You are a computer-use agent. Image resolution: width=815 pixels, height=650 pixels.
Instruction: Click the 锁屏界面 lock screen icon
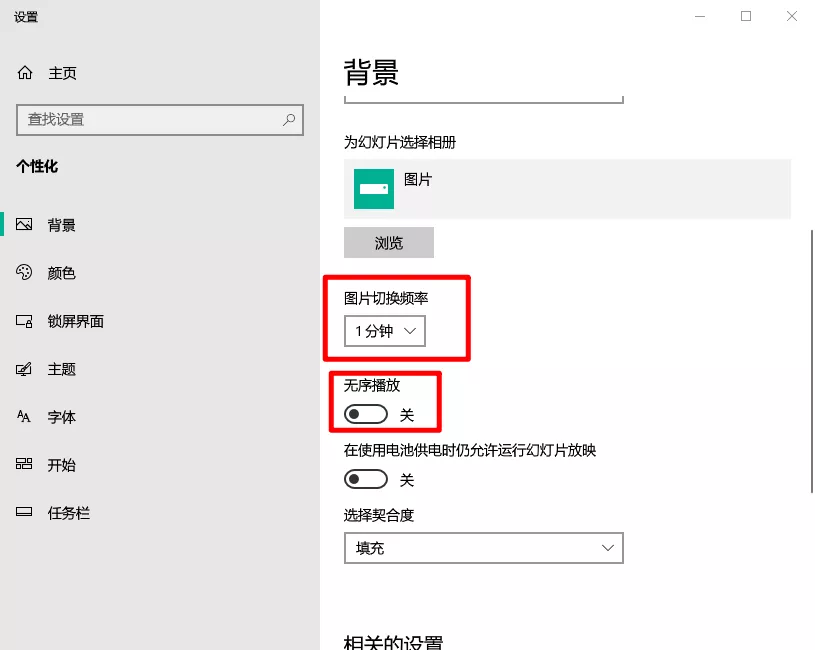(24, 320)
